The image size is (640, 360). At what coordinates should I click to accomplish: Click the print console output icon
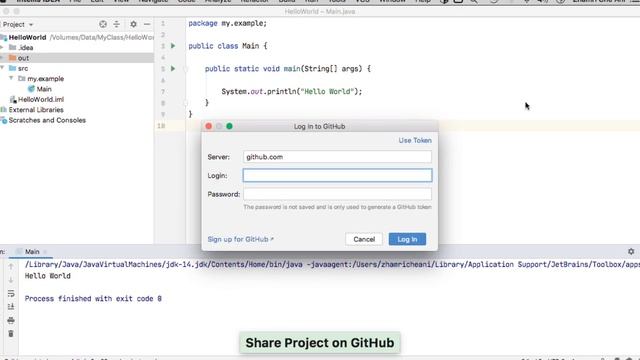11,320
